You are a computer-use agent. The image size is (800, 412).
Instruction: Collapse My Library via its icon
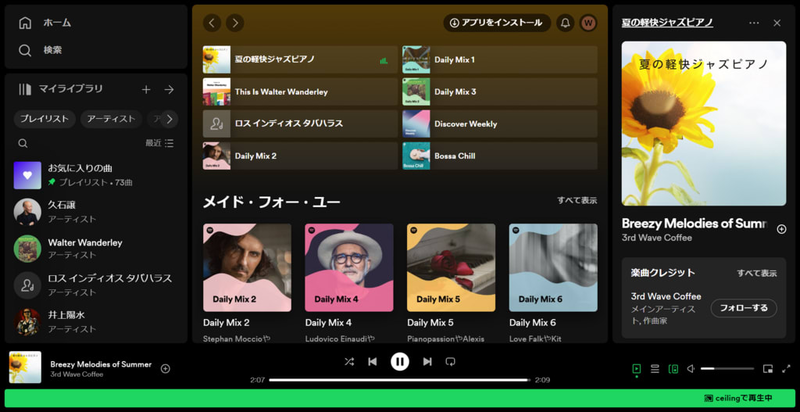pyautogui.click(x=25, y=89)
